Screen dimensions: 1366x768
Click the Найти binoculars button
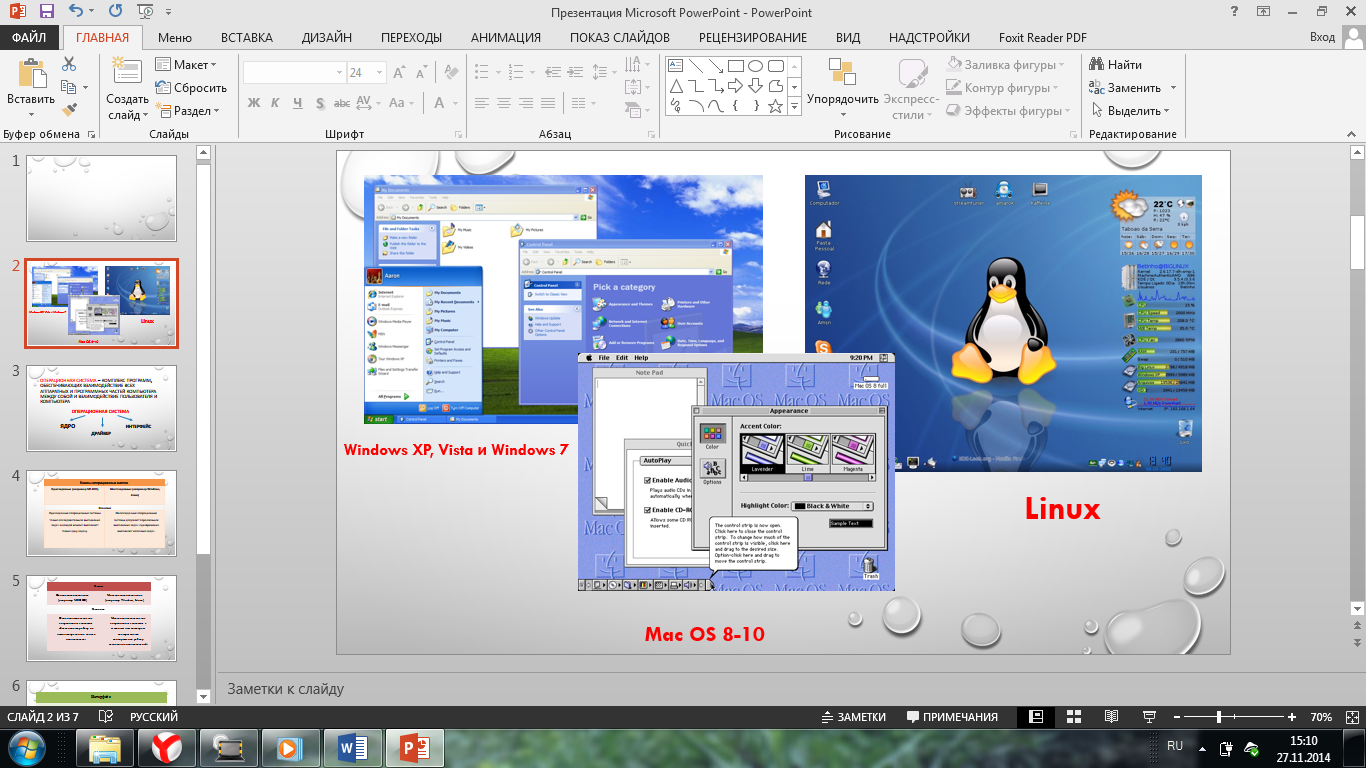click(x=1115, y=64)
